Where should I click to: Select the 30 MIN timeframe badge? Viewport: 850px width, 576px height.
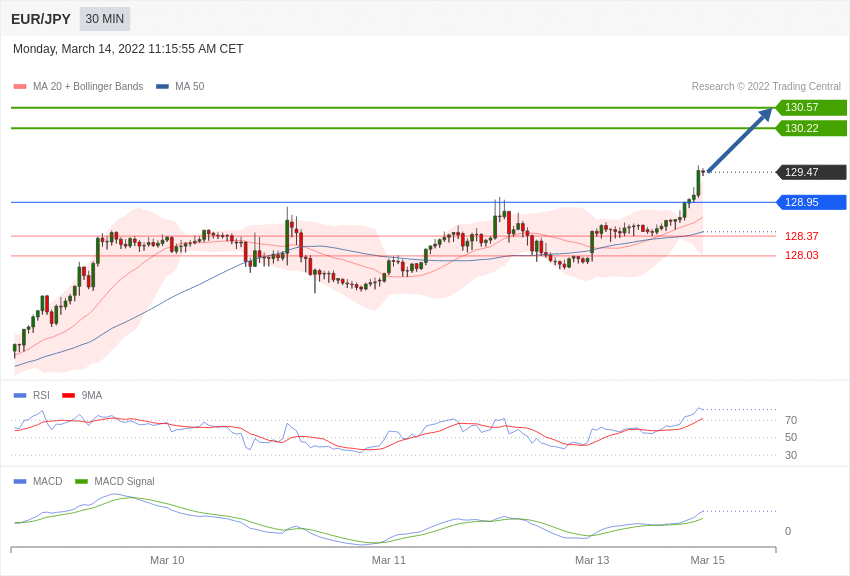pyautogui.click(x=105, y=19)
